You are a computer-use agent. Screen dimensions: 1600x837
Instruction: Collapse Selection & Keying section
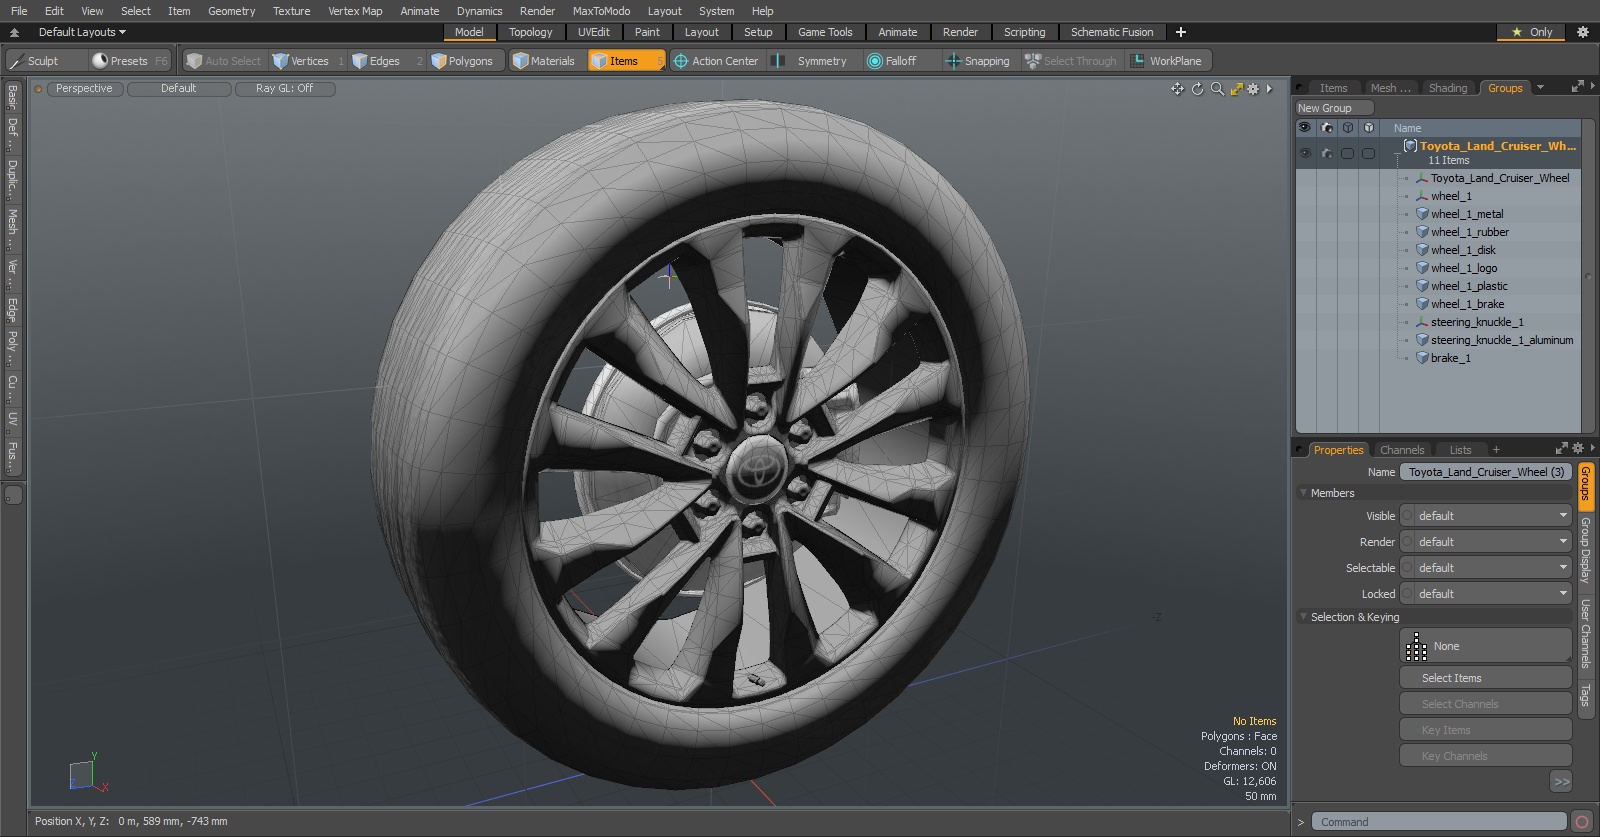tap(1304, 617)
